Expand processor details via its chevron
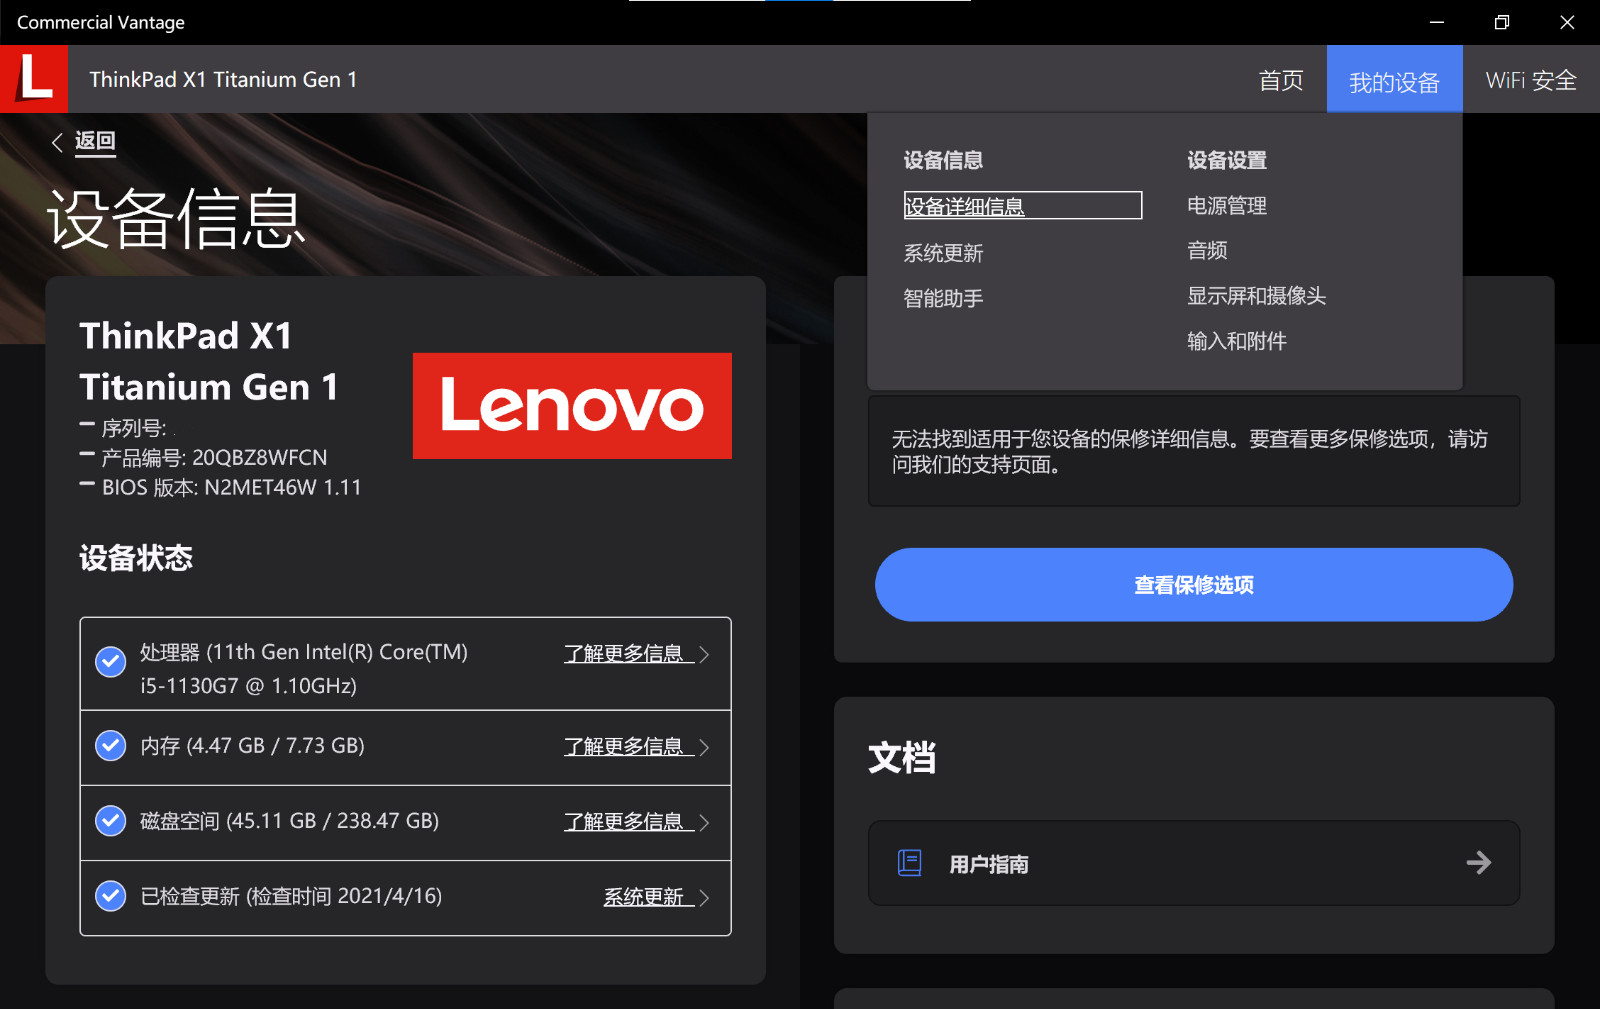1600x1009 pixels. click(x=704, y=654)
